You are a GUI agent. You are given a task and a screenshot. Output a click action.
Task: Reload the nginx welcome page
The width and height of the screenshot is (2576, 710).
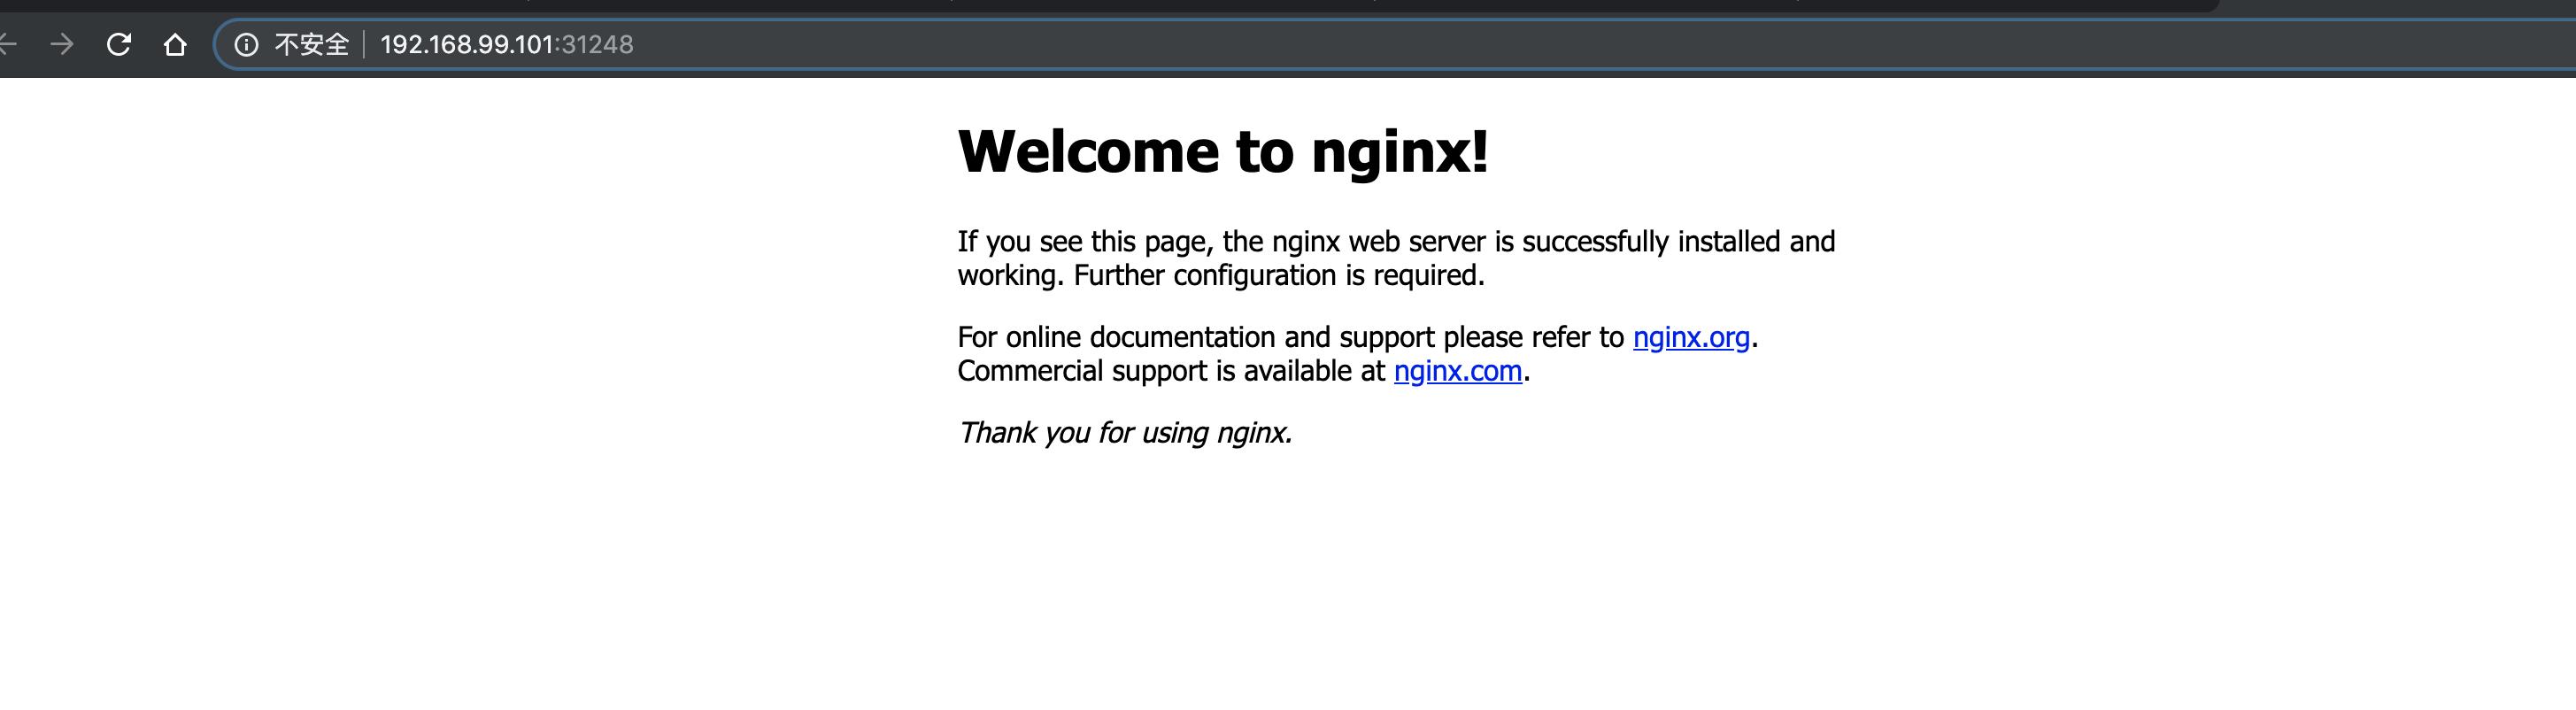119,44
